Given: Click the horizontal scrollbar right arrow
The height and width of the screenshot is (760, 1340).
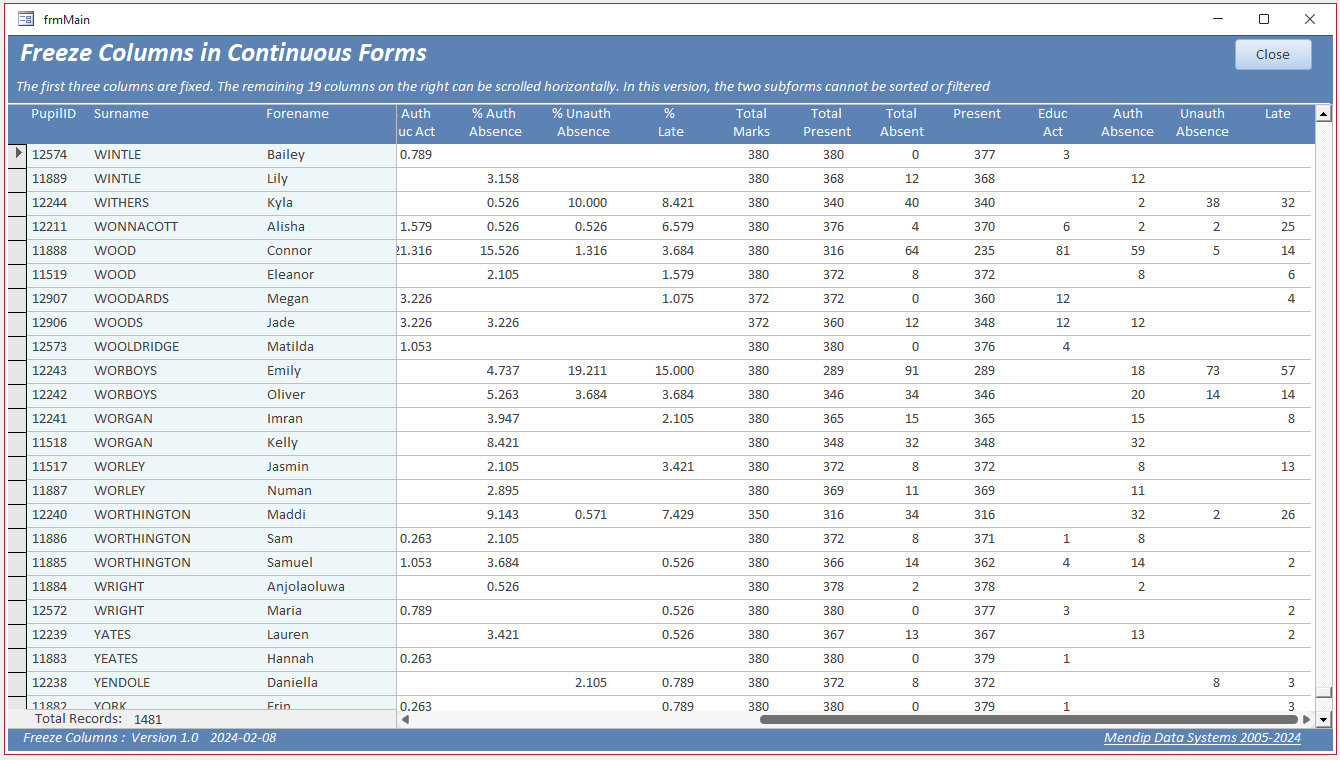Looking at the screenshot, I should [x=1306, y=719].
